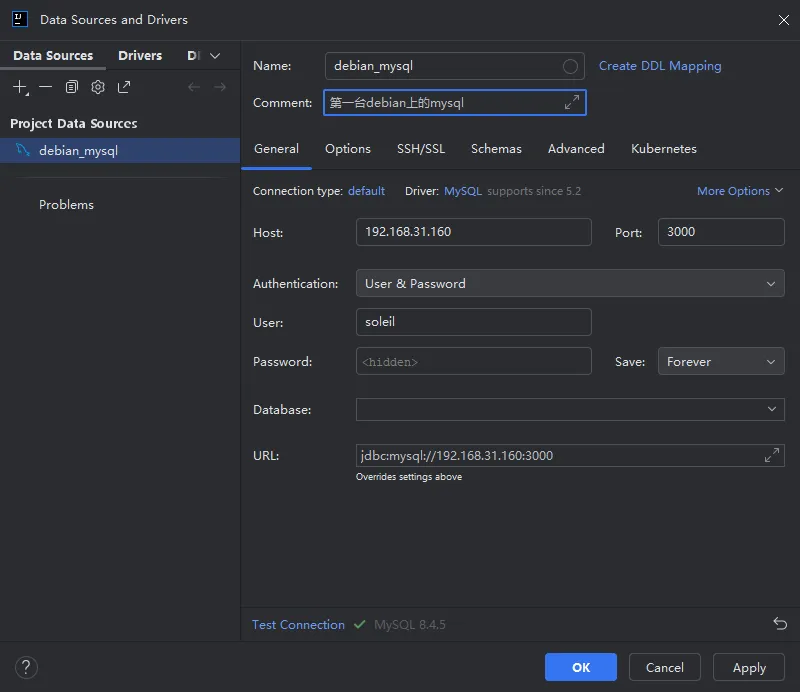Image resolution: width=800 pixels, height=692 pixels.
Task: Open help with the question mark icon
Action: 27,667
